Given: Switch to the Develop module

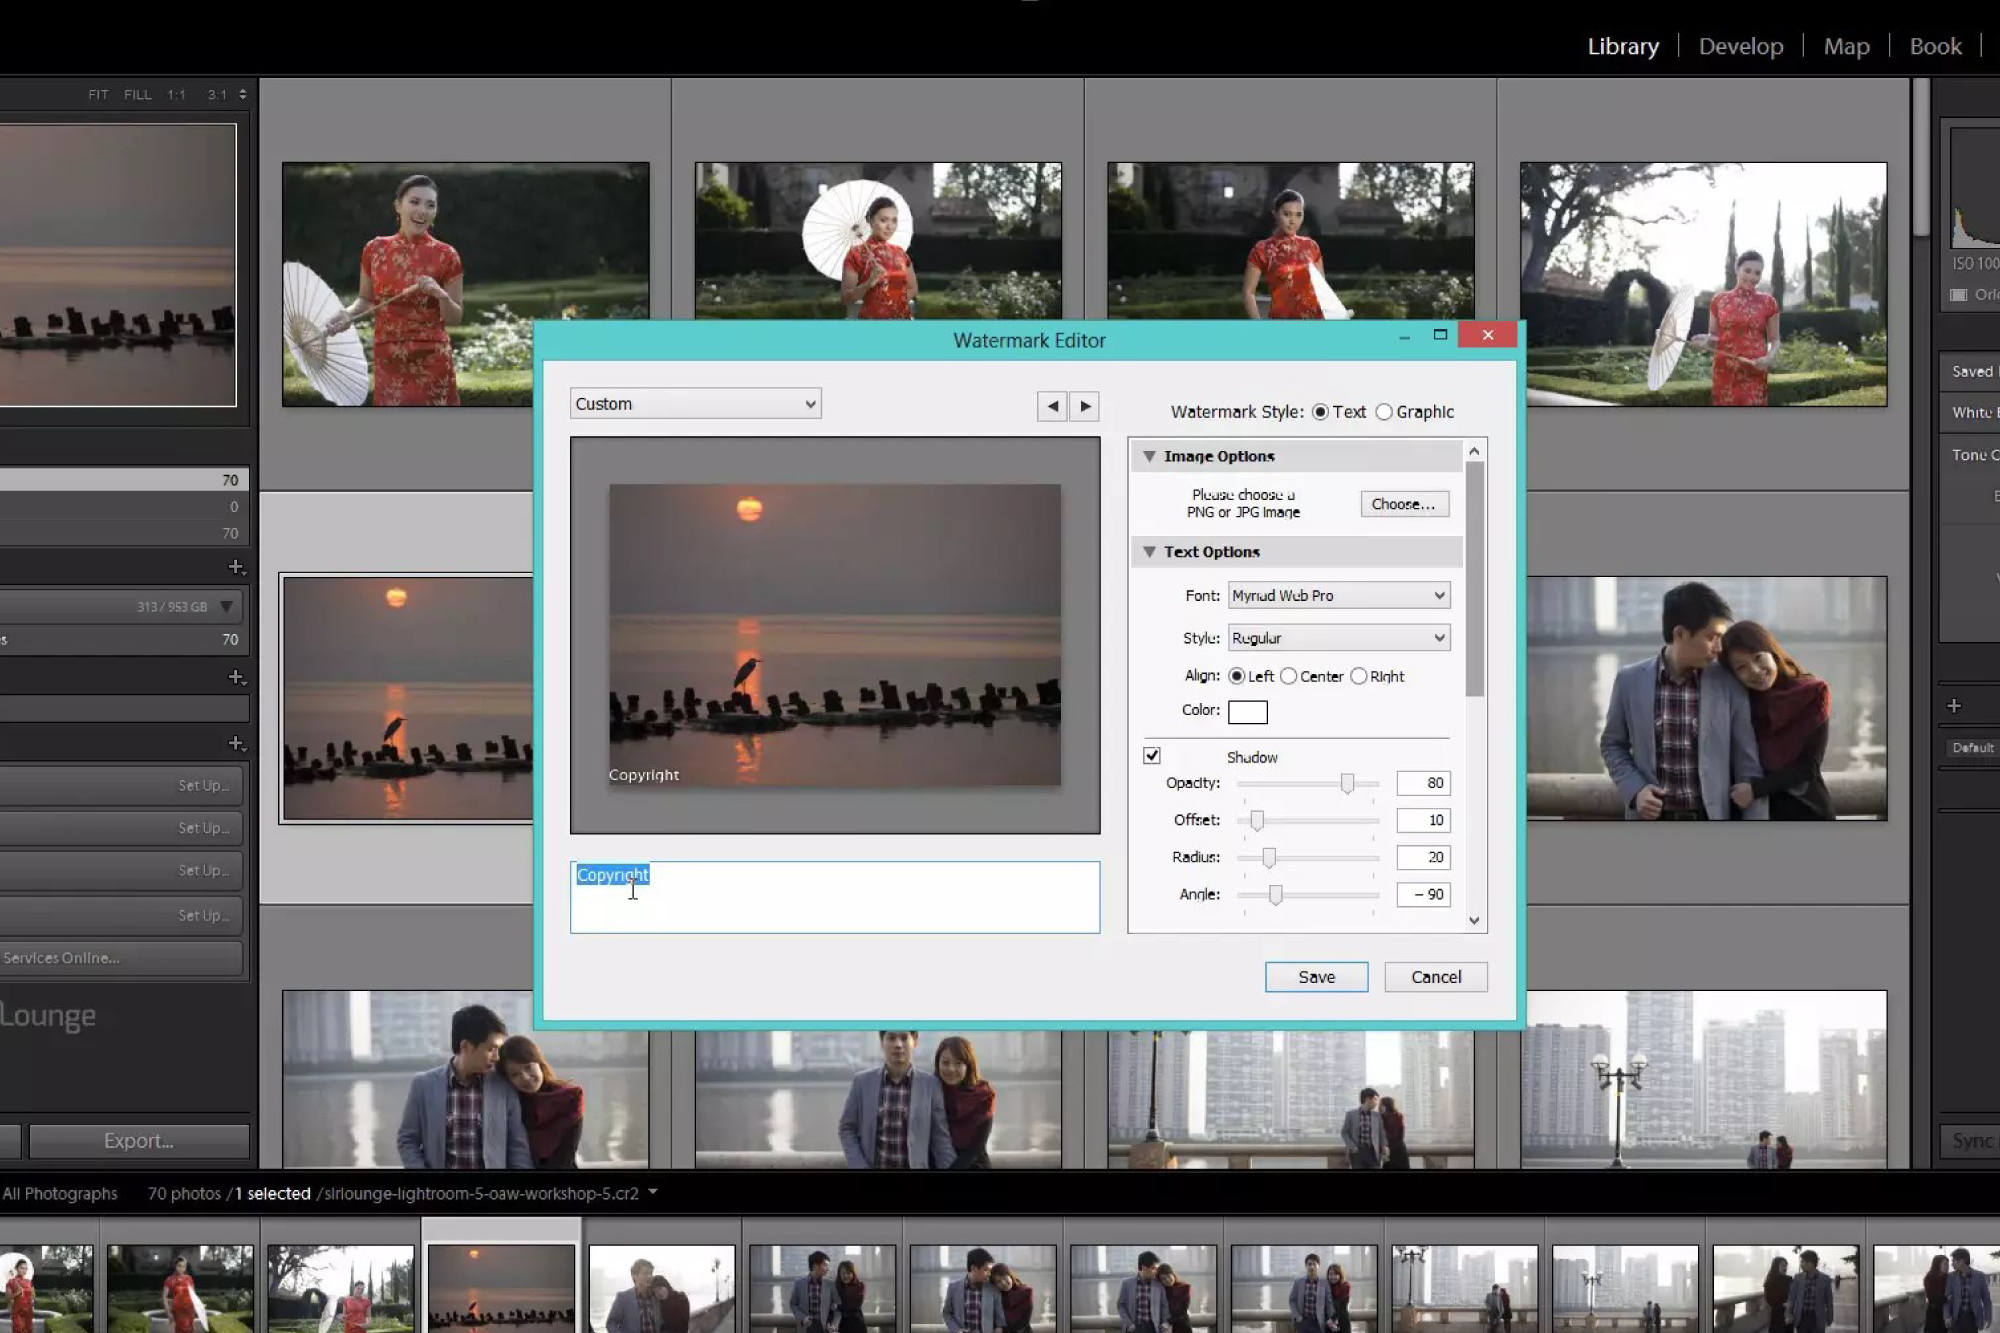Looking at the screenshot, I should coord(1741,46).
